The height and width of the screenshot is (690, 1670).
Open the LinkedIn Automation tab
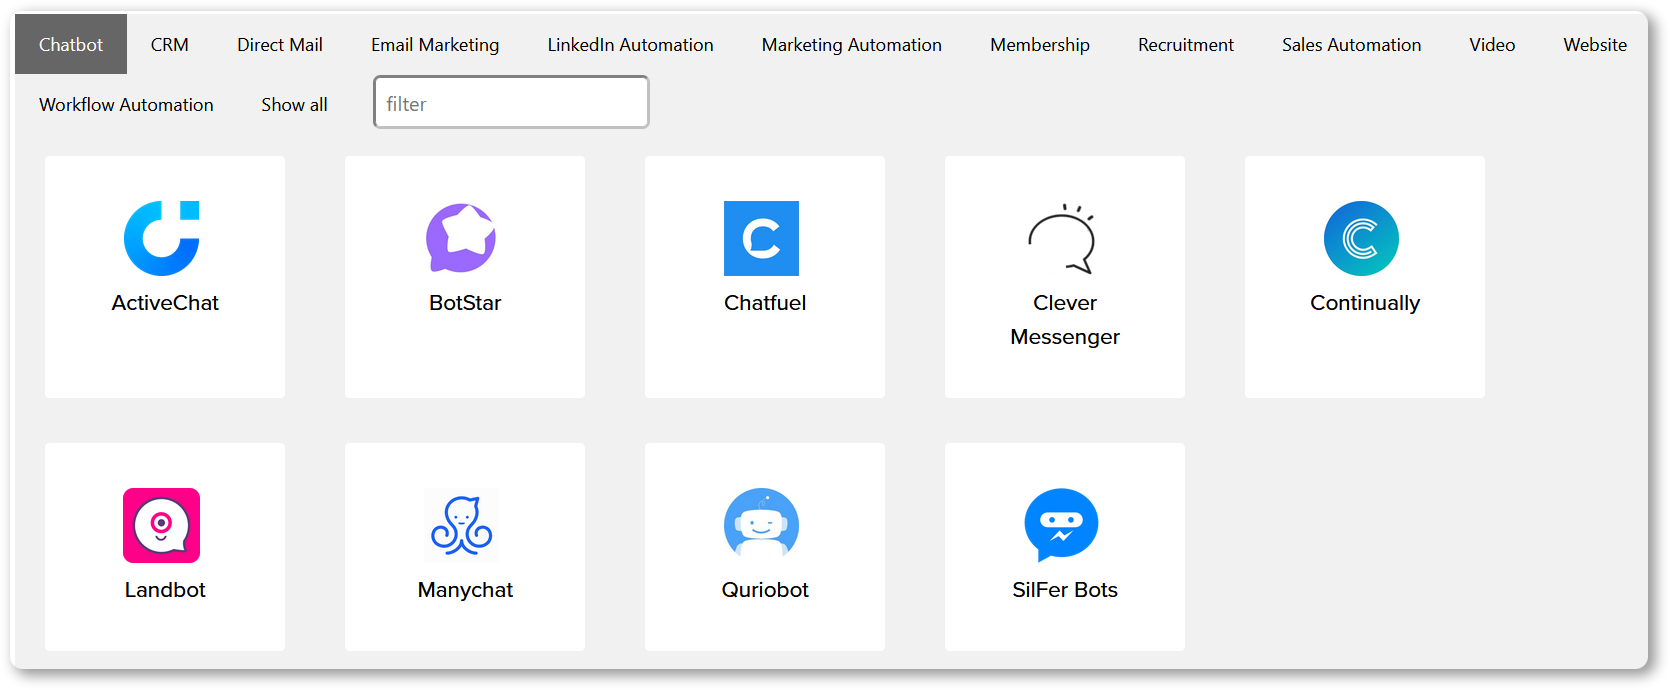(x=631, y=44)
